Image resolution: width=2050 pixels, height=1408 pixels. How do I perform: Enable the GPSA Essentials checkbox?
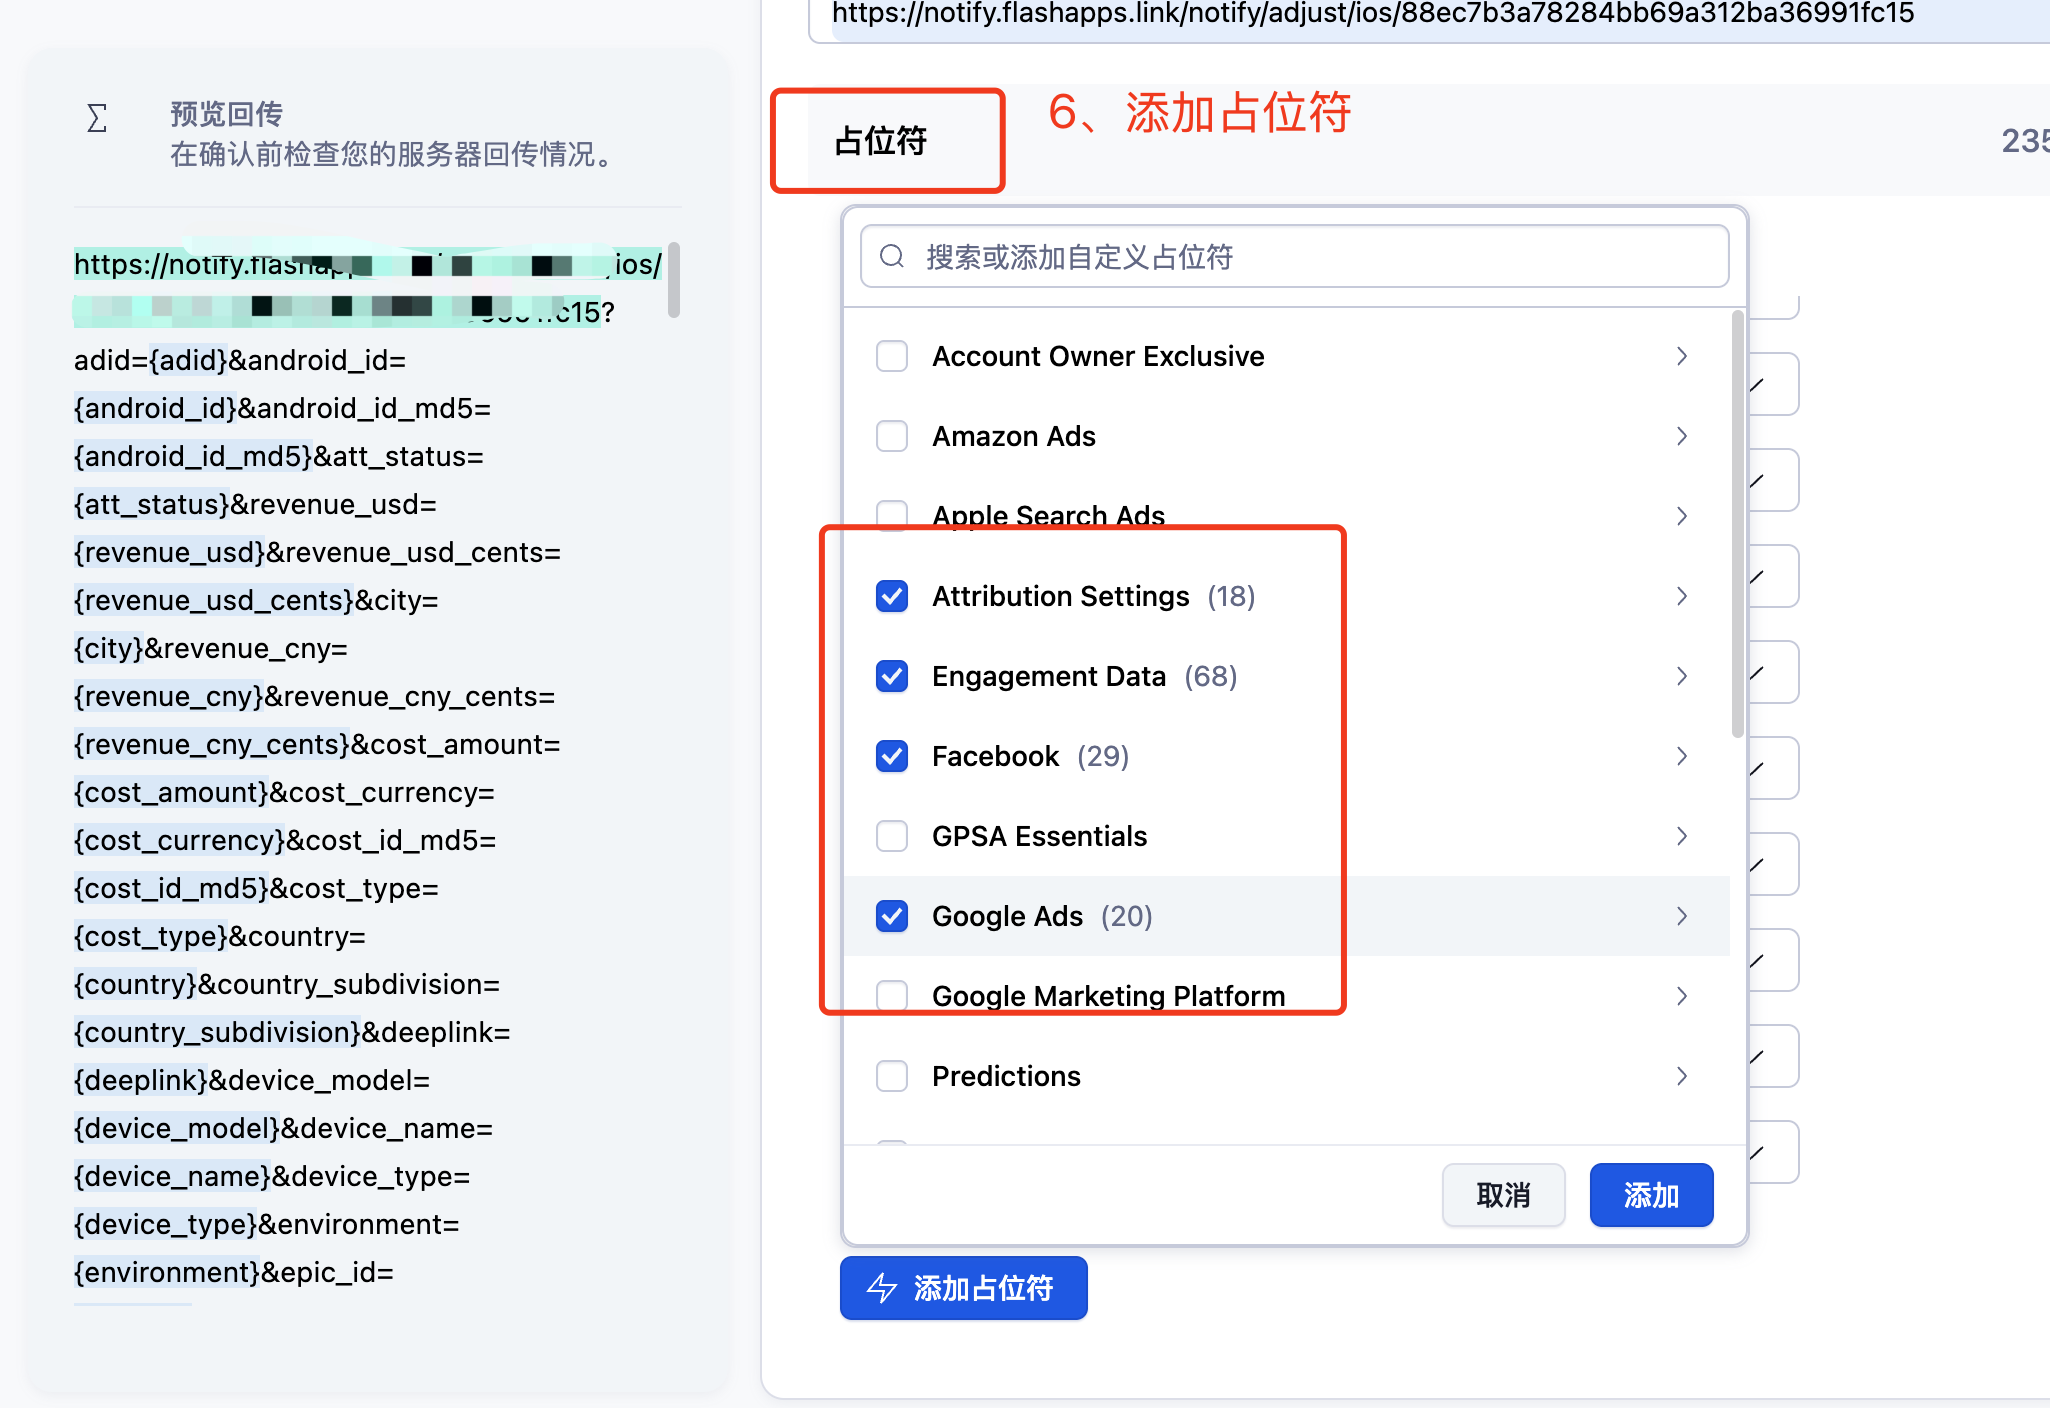pos(891,836)
